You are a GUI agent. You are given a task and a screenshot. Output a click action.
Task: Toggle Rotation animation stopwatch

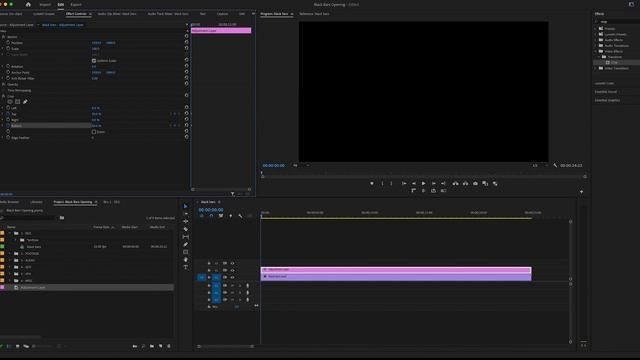tap(8, 66)
